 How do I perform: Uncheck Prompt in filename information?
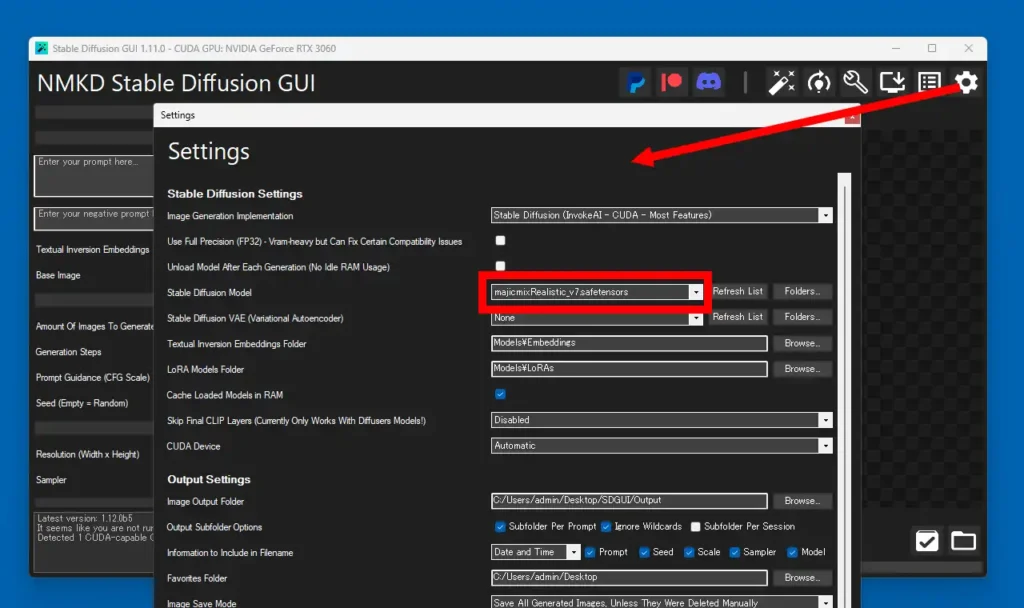tap(590, 552)
